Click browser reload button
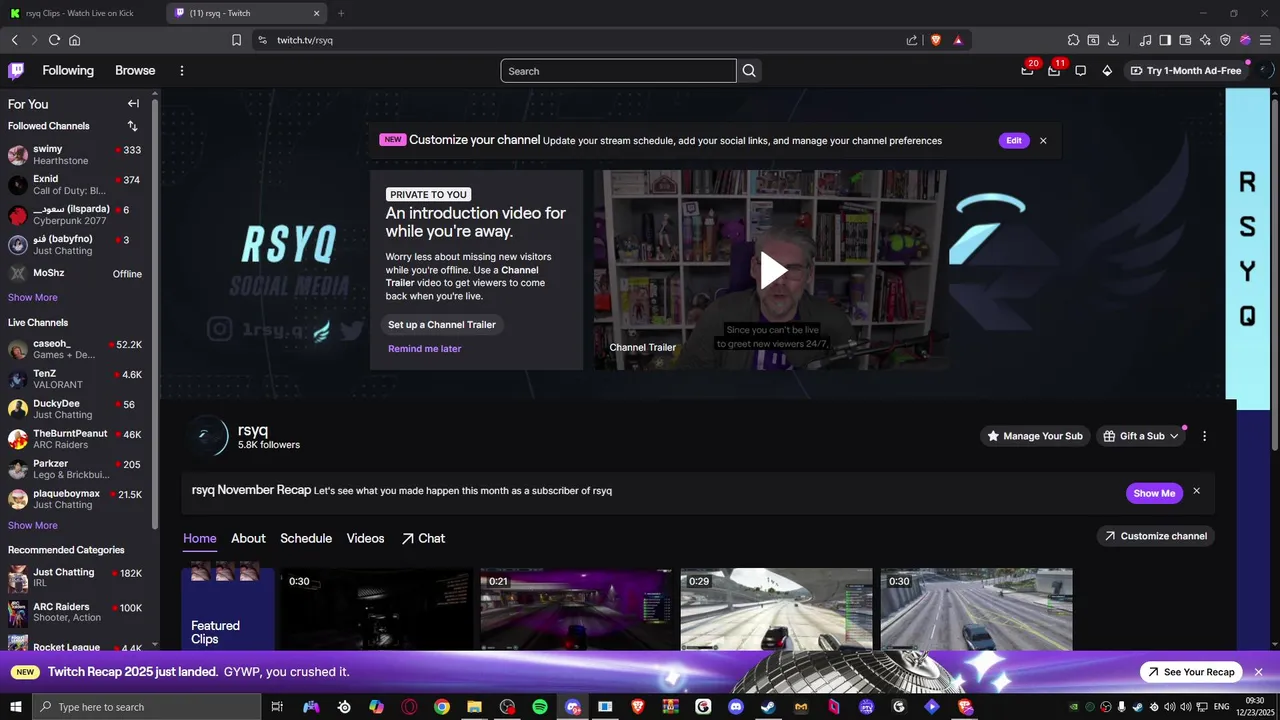 click(x=54, y=40)
